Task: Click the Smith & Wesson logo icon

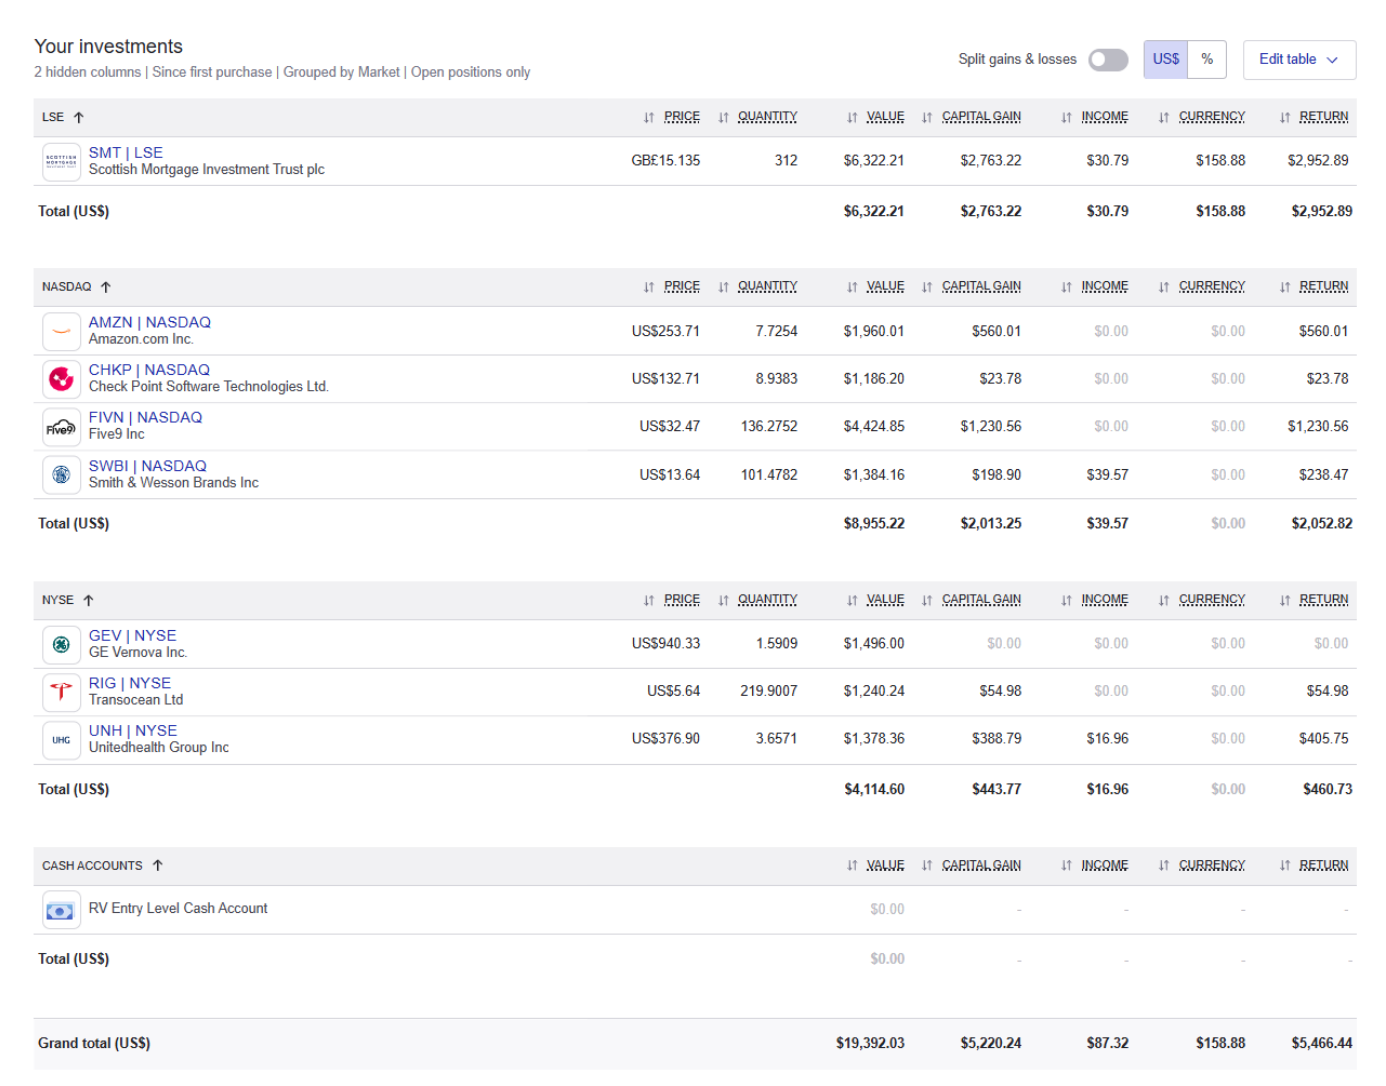Action: (x=61, y=475)
